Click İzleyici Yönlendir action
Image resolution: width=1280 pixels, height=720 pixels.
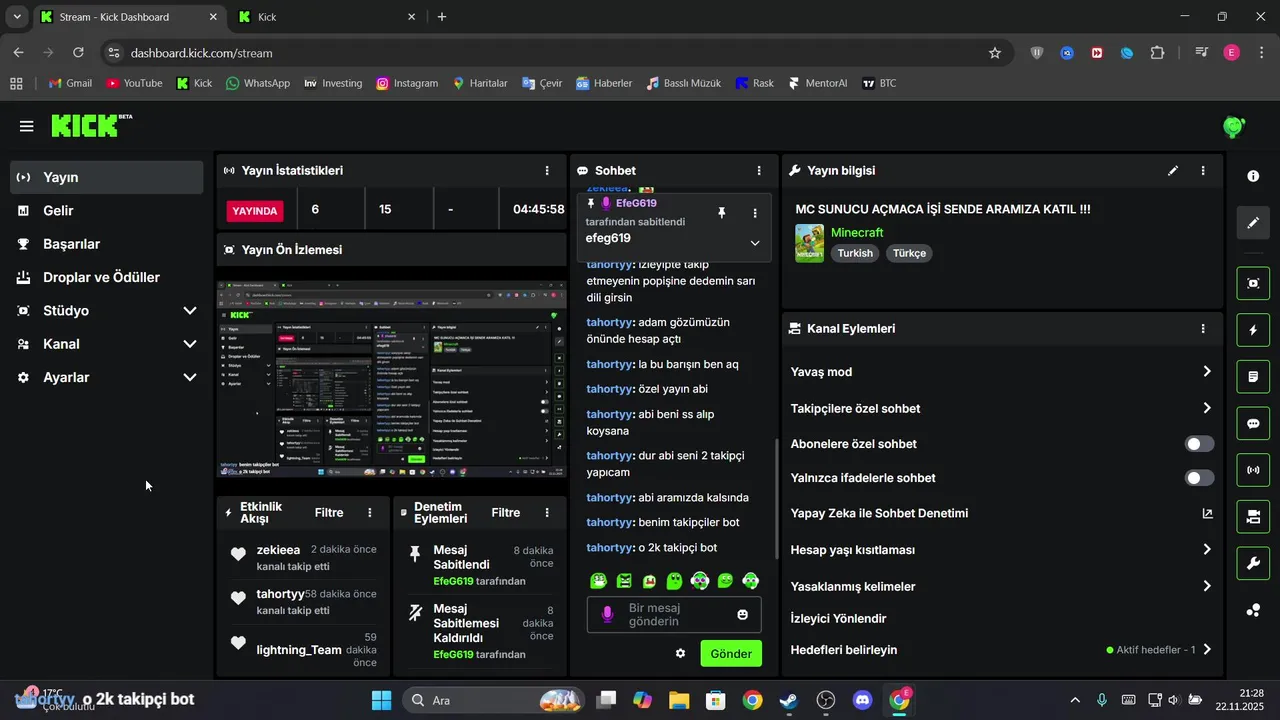(838, 618)
